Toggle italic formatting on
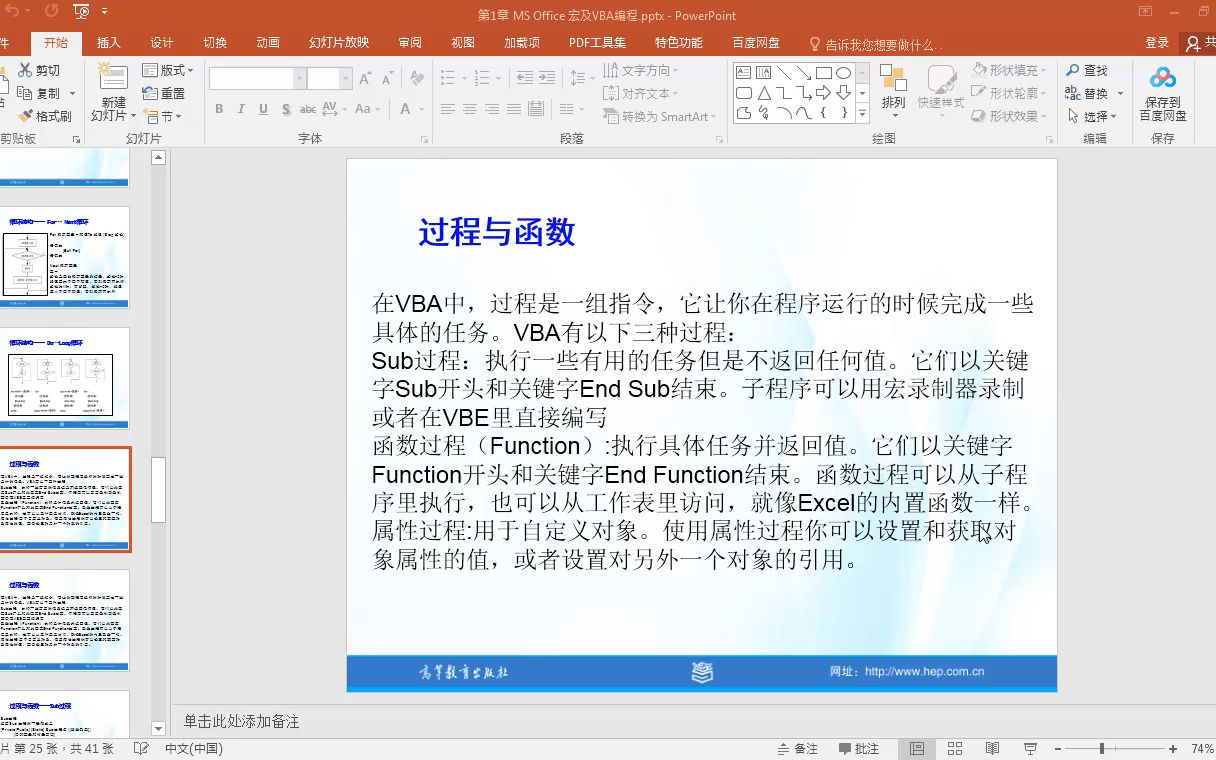Viewport: 1216px width, 760px height. click(241, 108)
